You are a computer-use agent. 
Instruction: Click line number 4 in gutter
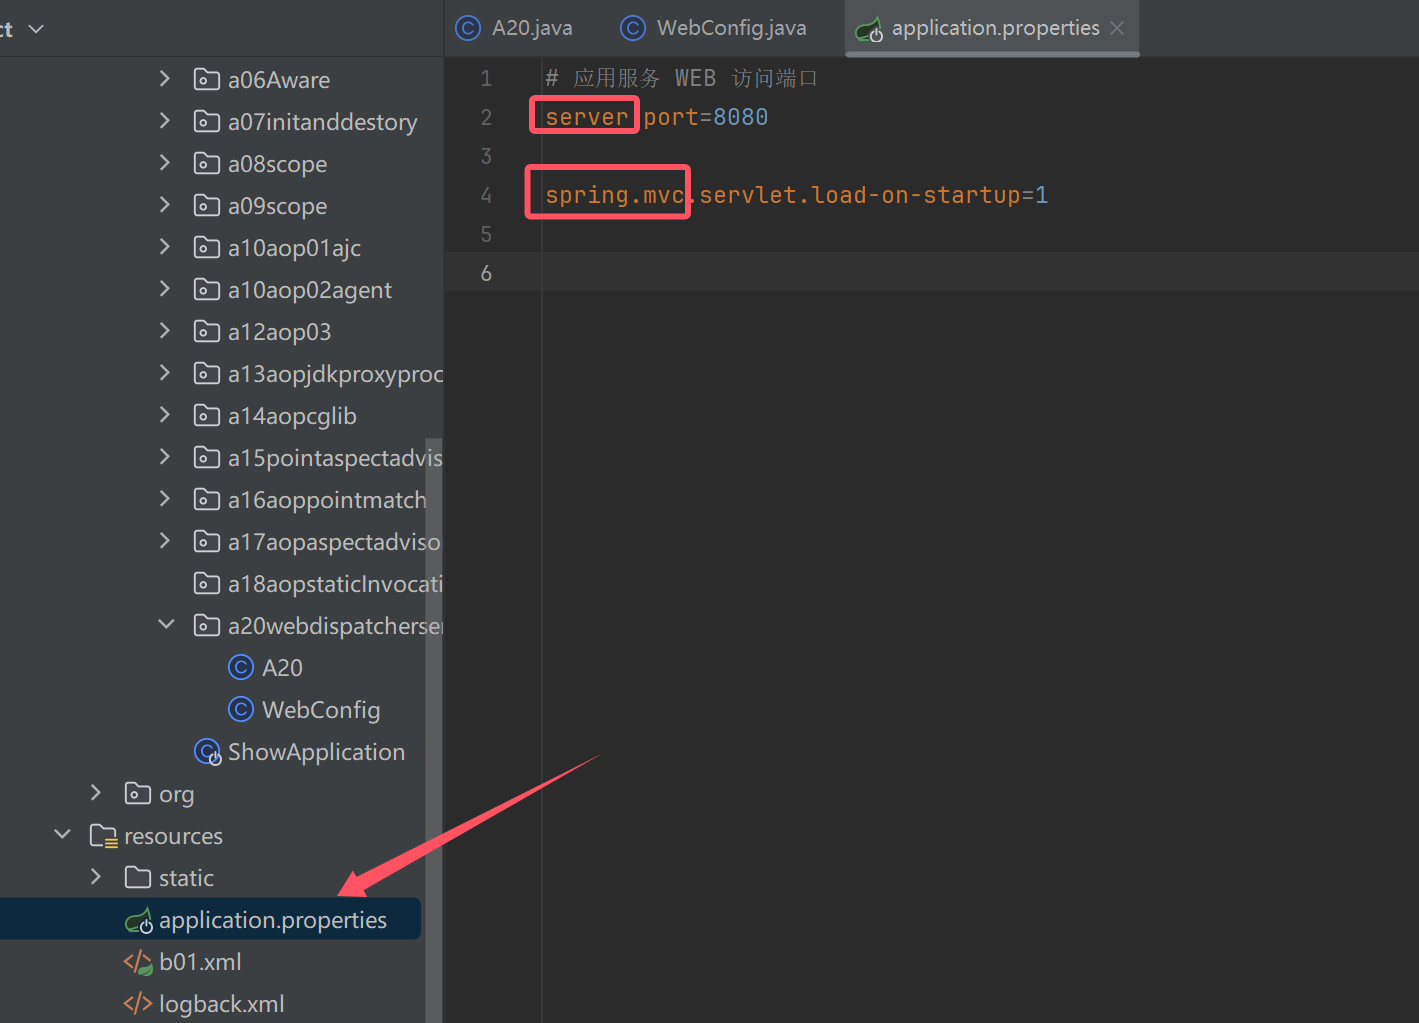pyautogui.click(x=486, y=195)
